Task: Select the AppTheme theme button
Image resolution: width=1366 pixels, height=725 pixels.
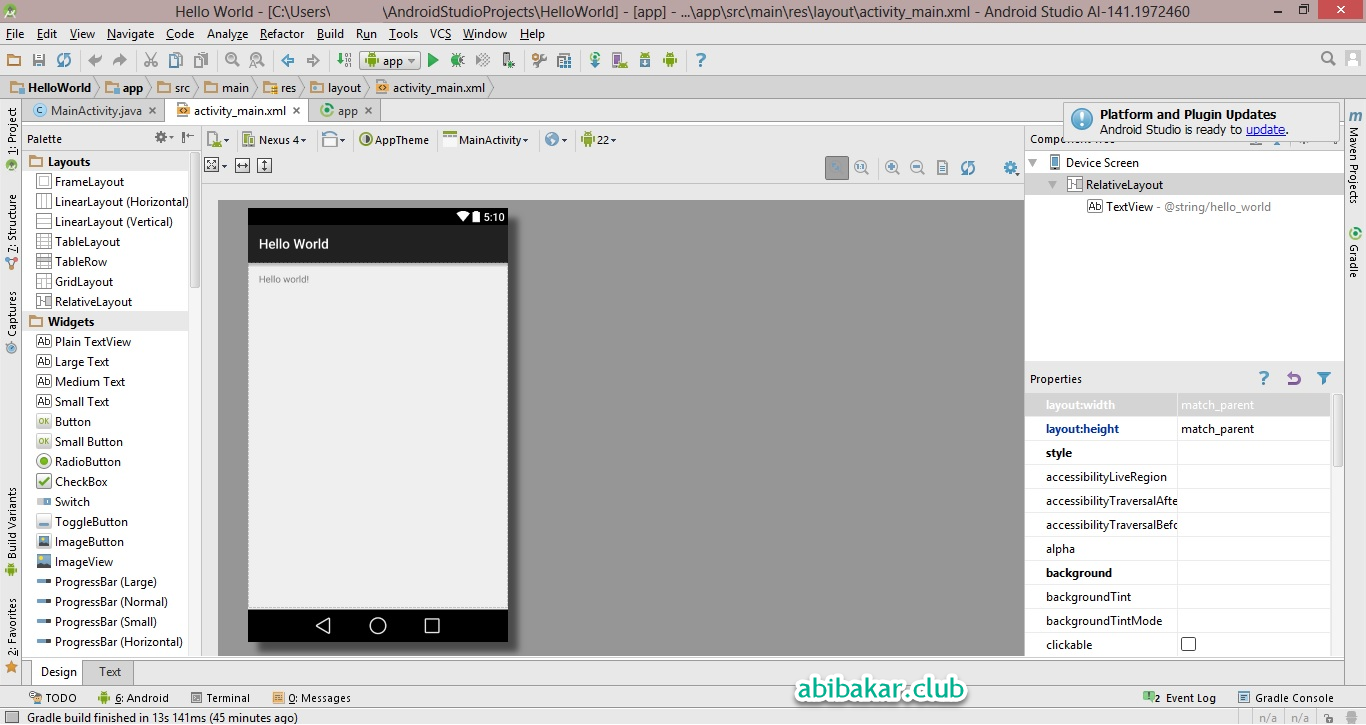Action: pos(393,140)
